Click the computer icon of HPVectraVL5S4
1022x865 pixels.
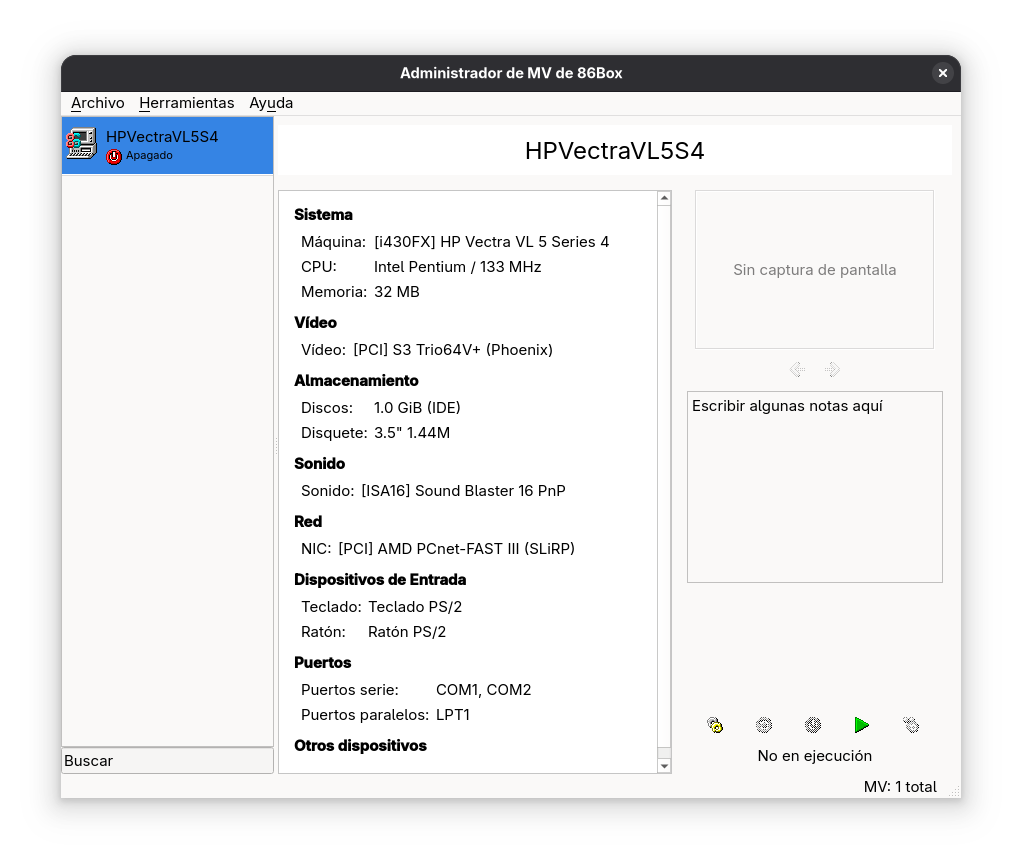tap(81, 143)
